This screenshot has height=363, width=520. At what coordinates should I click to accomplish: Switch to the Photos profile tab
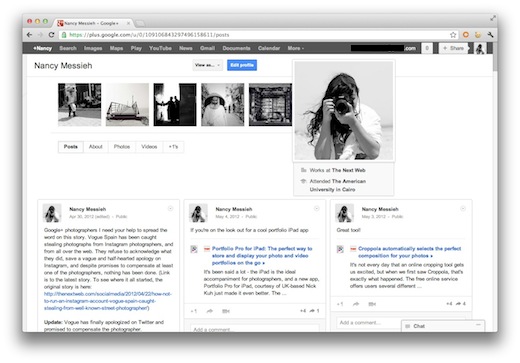(x=122, y=147)
